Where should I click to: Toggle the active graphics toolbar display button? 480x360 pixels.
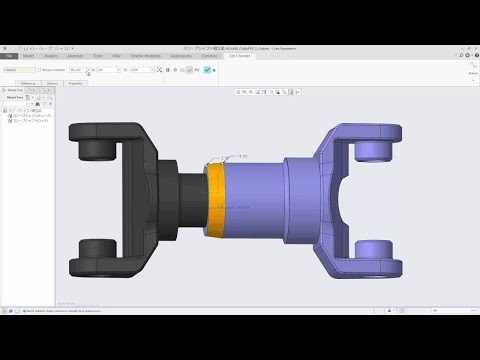pyautogui.click(x=291, y=92)
